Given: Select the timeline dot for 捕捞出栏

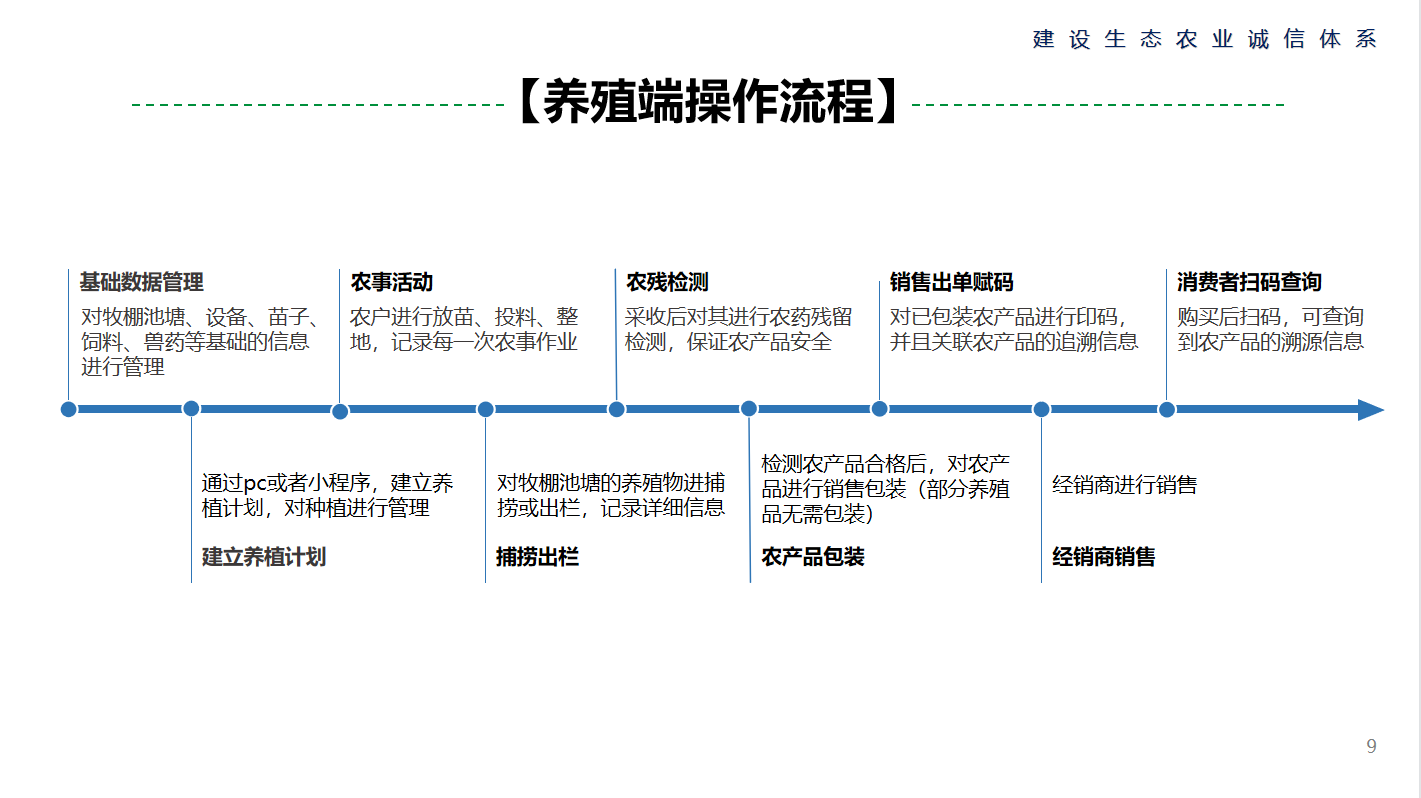Looking at the screenshot, I should pos(486,409).
